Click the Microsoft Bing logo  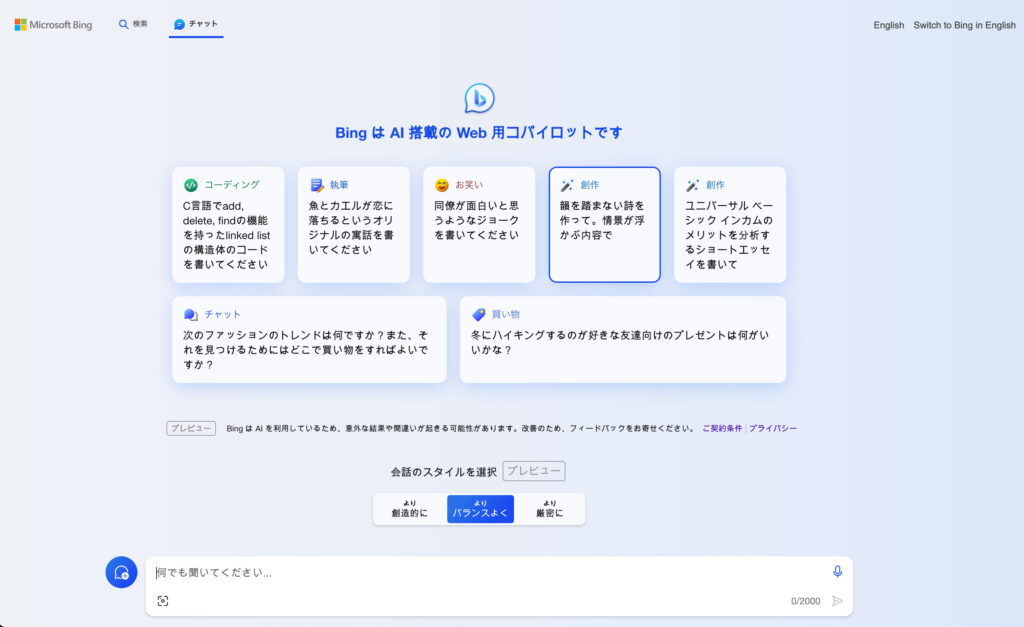click(53, 25)
